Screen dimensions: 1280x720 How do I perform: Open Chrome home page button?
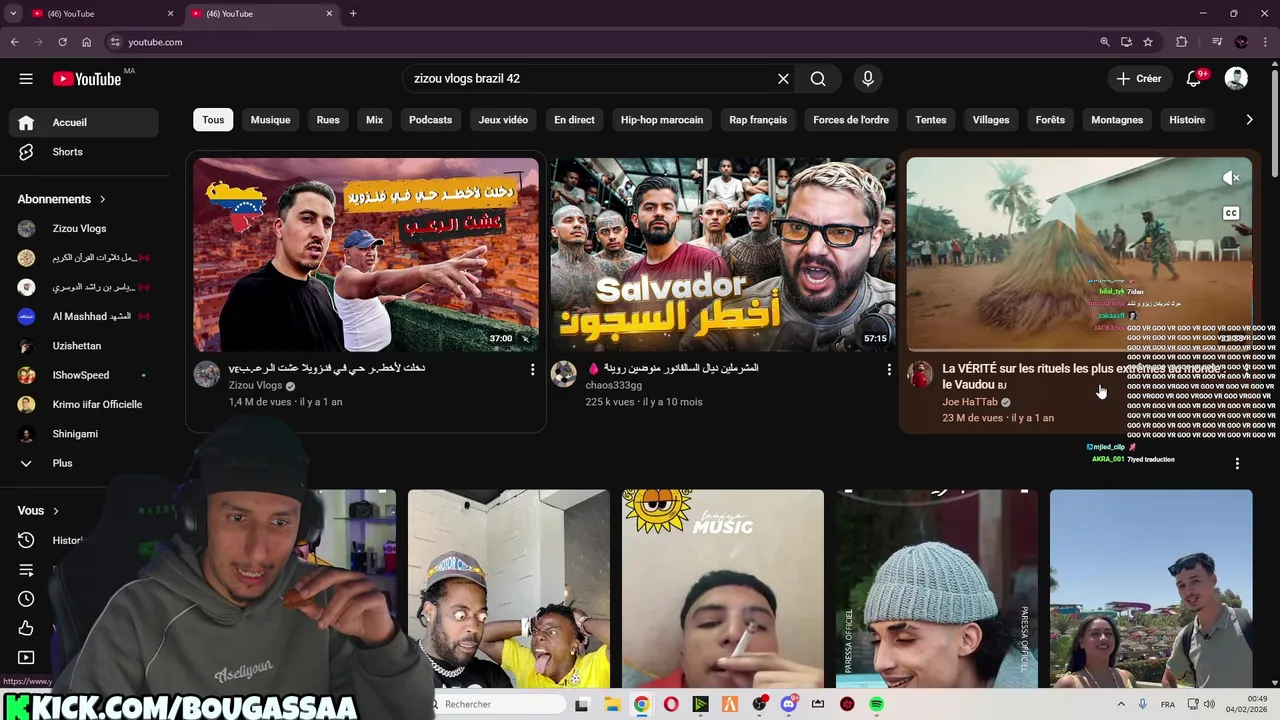(x=86, y=42)
